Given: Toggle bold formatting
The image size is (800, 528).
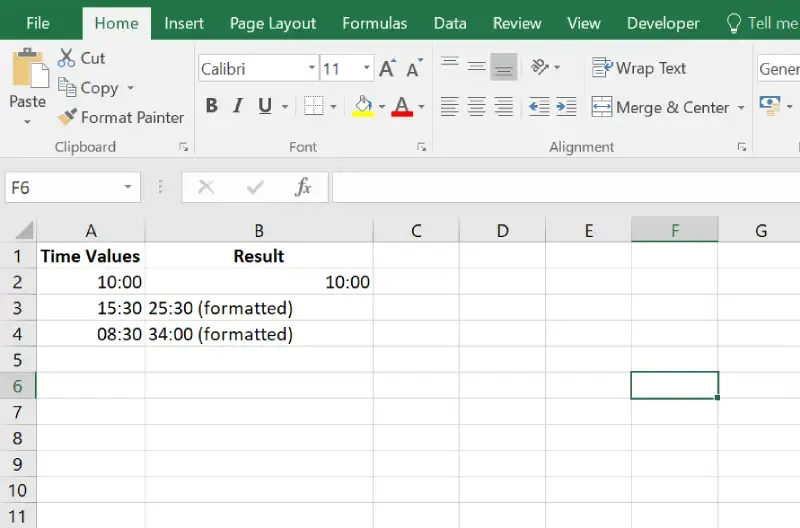Looking at the screenshot, I should coord(211,106).
